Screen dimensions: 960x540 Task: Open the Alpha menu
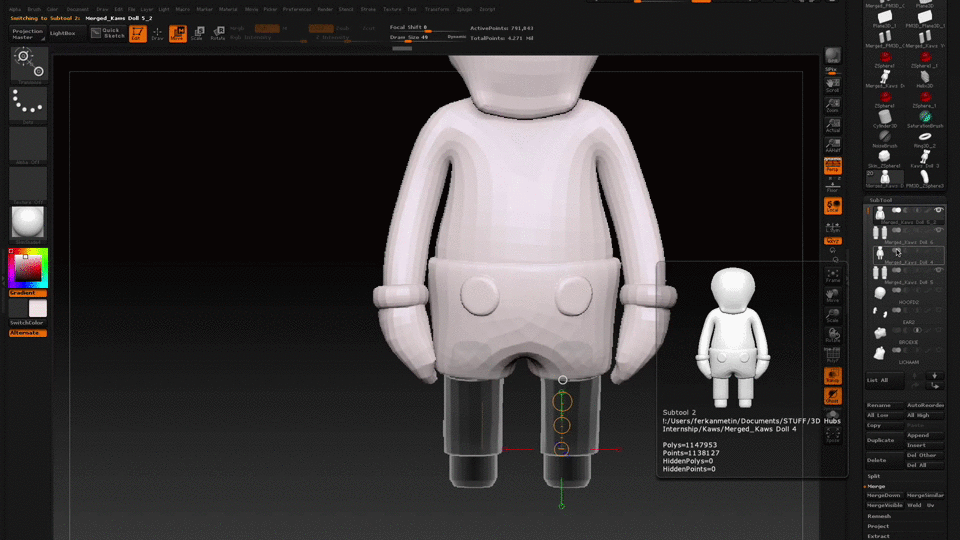15,9
